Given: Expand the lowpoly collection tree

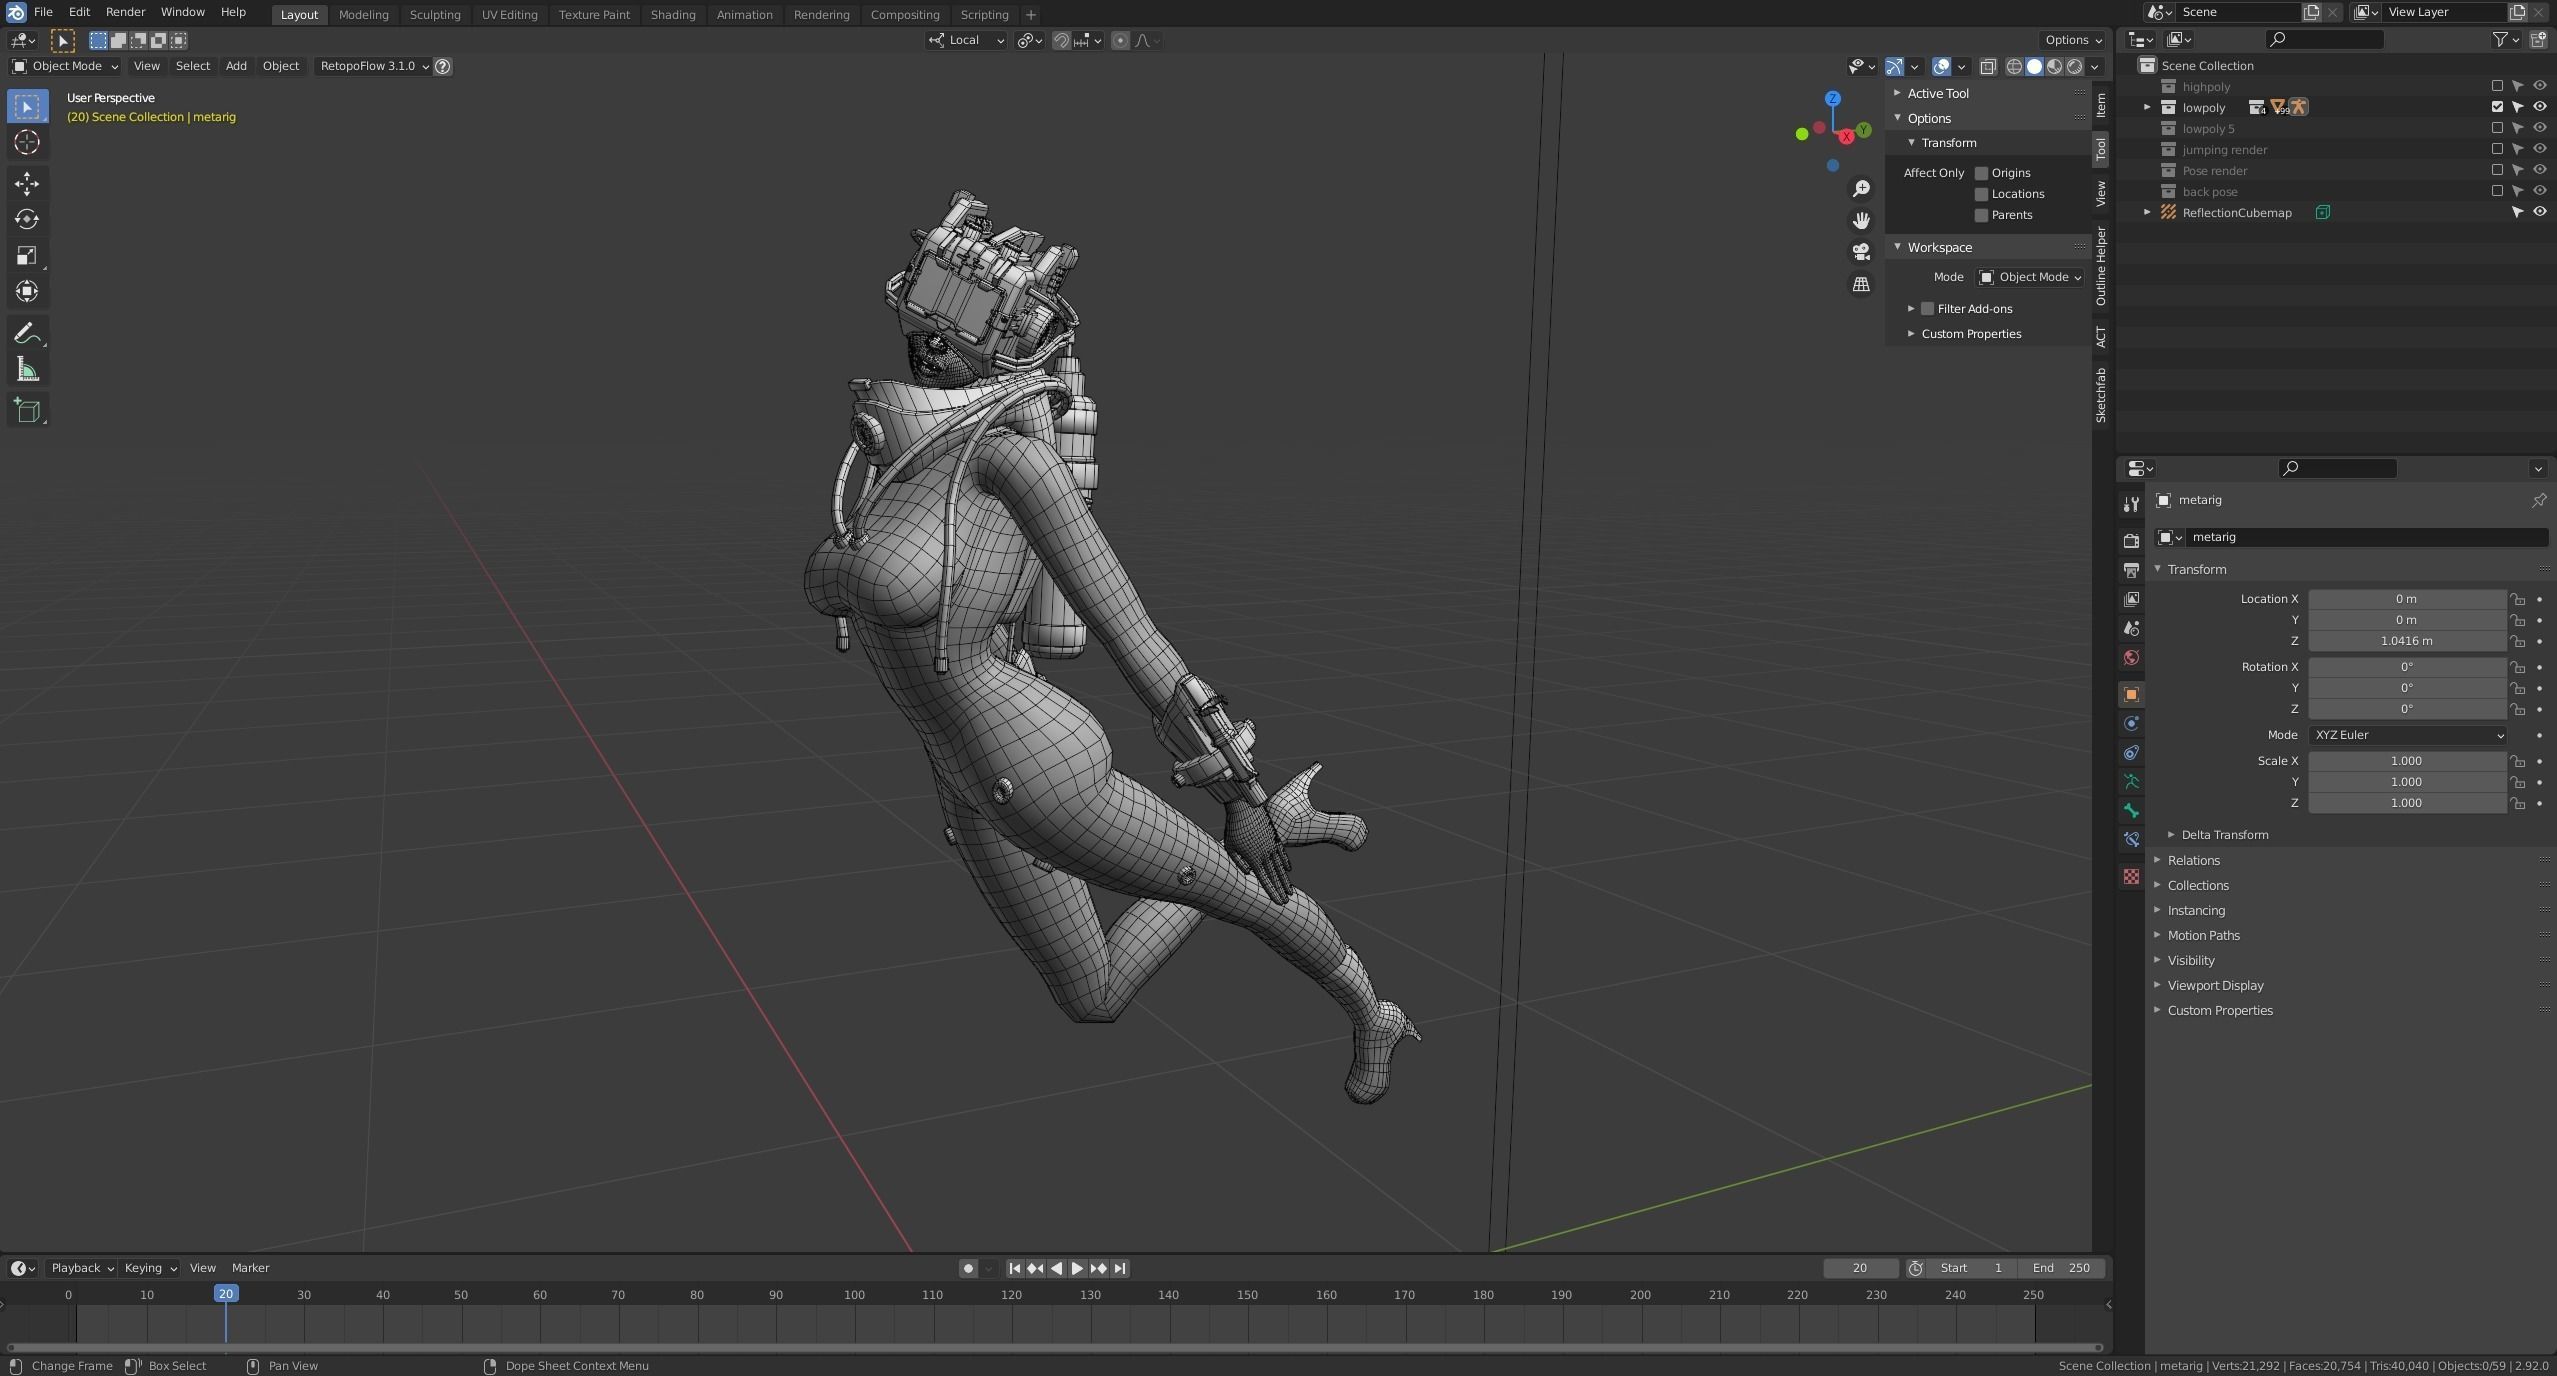Looking at the screenshot, I should 2146,107.
